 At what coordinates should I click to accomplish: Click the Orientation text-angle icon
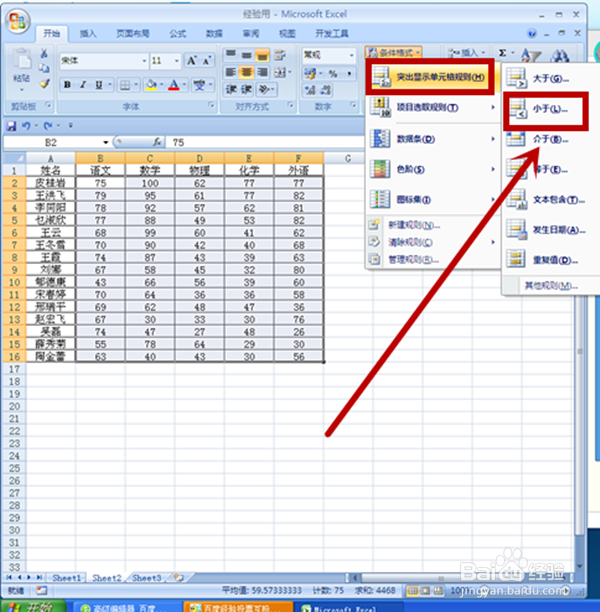264,89
